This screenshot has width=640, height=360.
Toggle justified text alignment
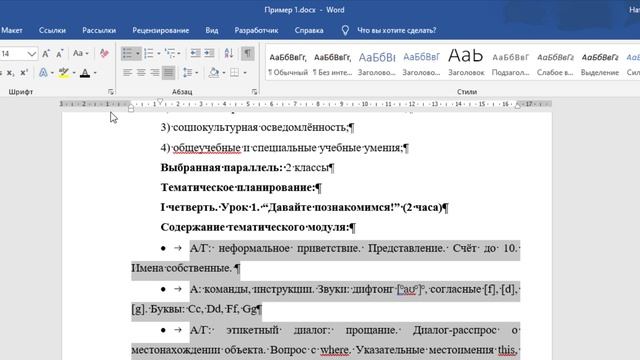(168, 73)
